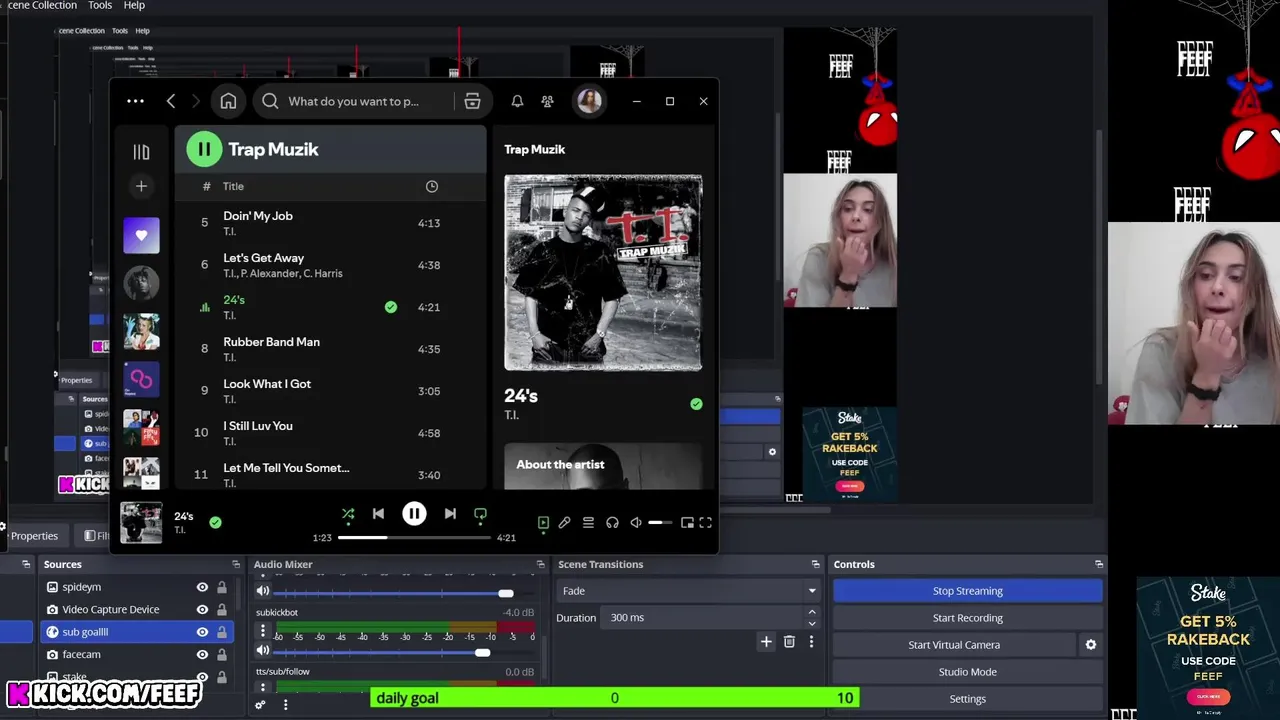Go back in Spotify navigation
This screenshot has height=720, width=1280.
[x=171, y=101]
